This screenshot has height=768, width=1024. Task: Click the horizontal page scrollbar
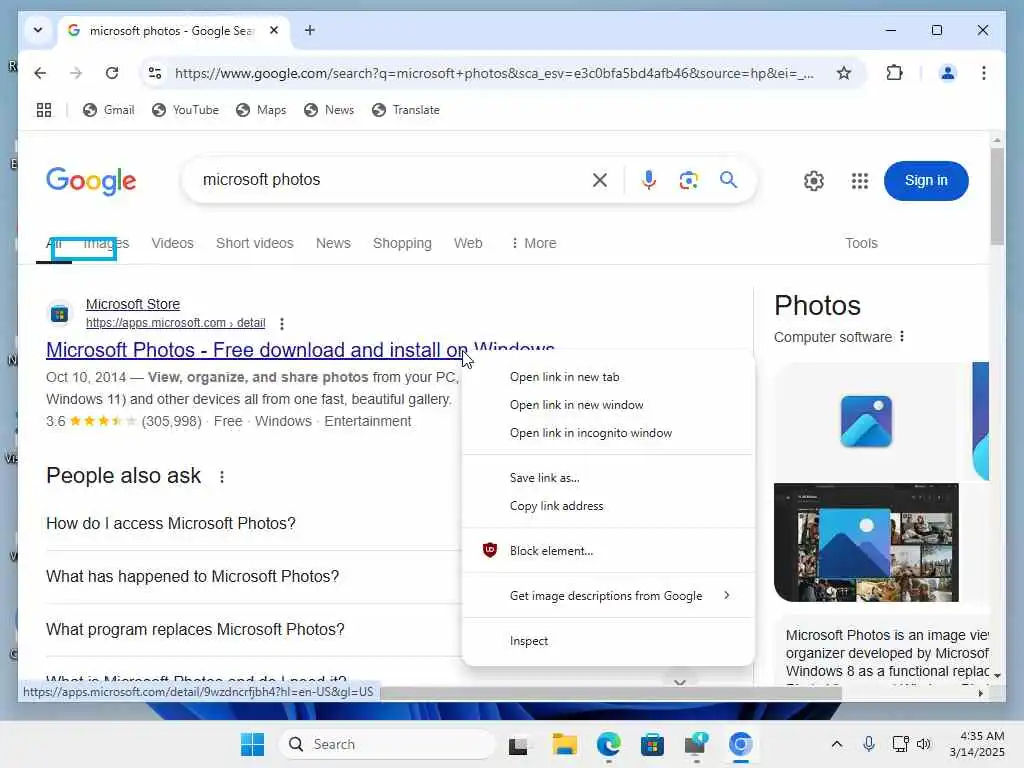tap(611, 694)
